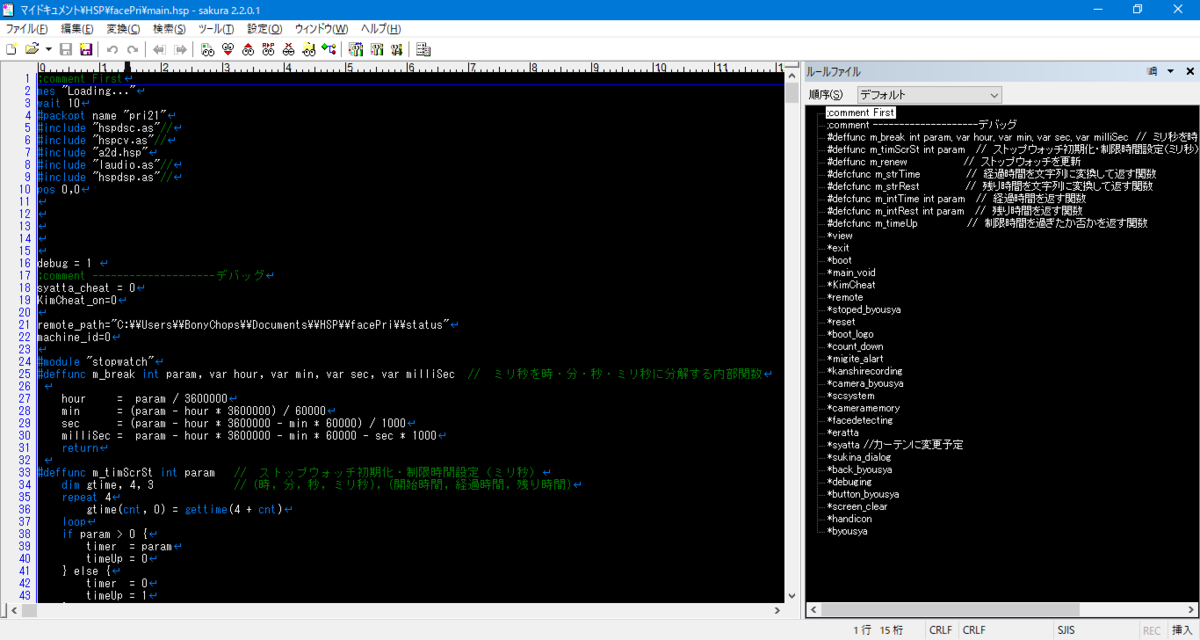Jump to the *exit label in outline

(838, 248)
